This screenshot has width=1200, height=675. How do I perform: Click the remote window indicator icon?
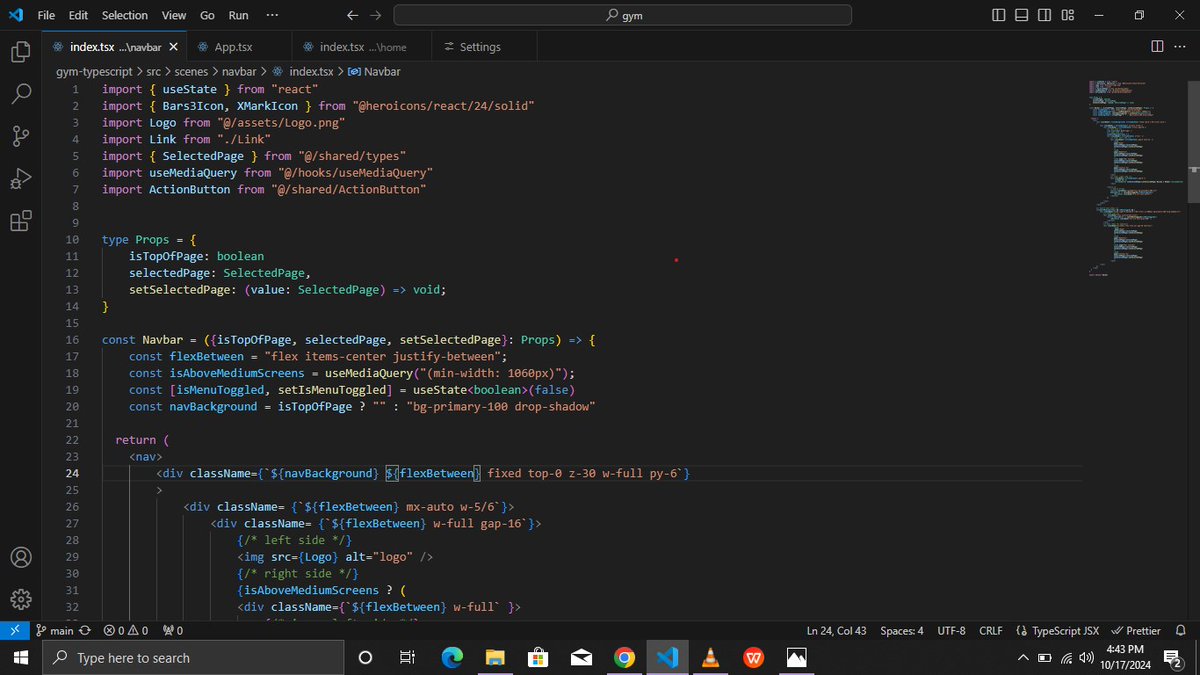(14, 631)
